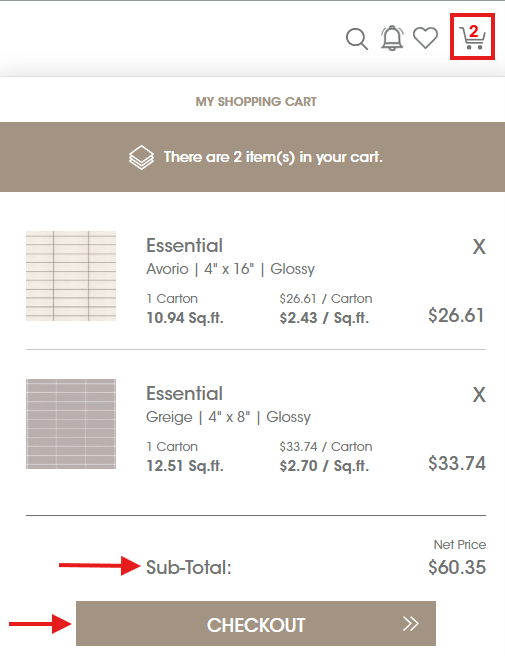
Task: Remove Essential Greige item with X
Action: pyautogui.click(x=479, y=395)
